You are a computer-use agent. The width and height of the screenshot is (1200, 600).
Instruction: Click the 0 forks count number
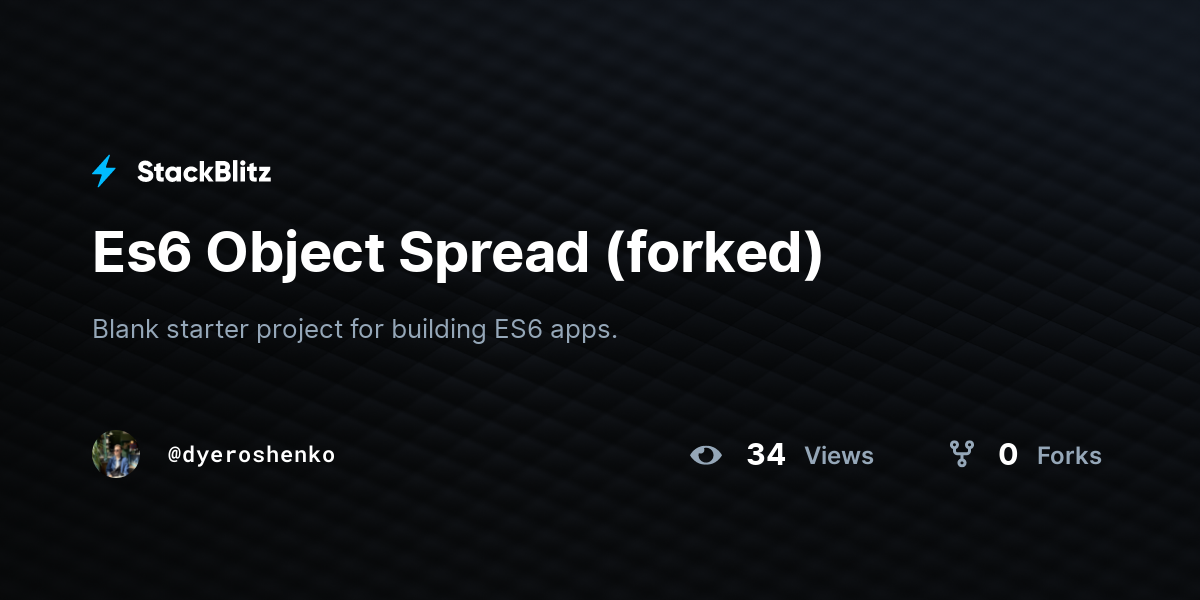pyautogui.click(x=1008, y=455)
